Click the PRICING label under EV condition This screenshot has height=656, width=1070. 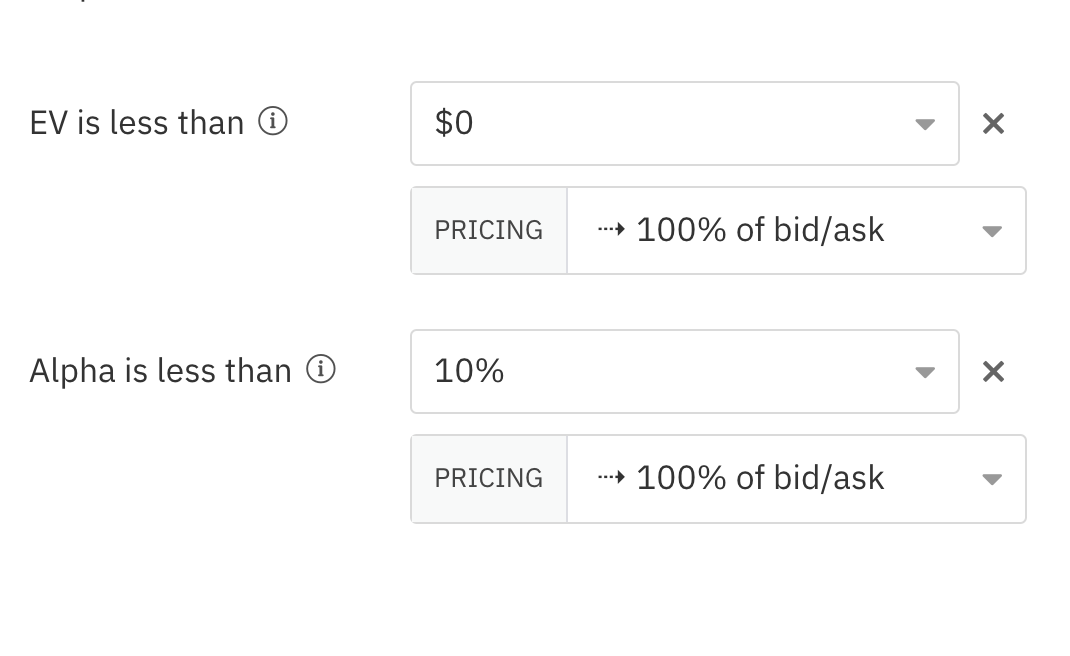click(x=489, y=231)
